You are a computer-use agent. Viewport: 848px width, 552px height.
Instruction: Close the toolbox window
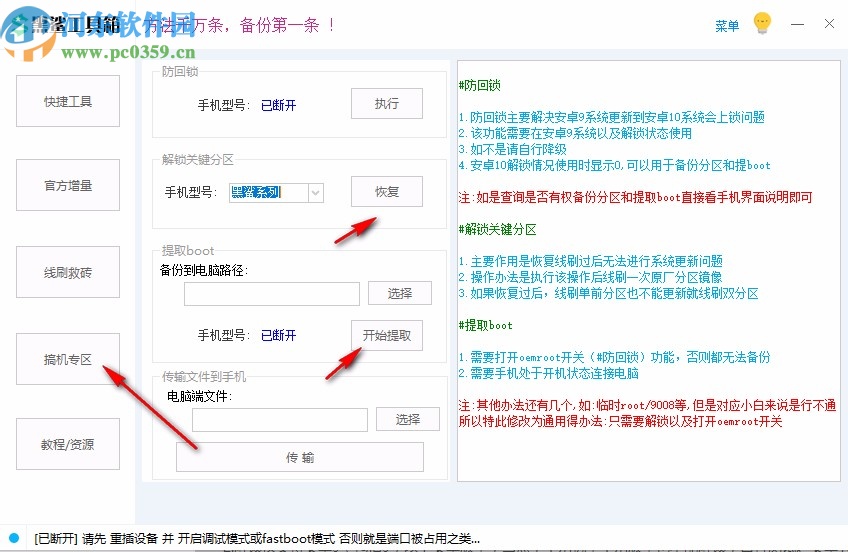click(829, 24)
